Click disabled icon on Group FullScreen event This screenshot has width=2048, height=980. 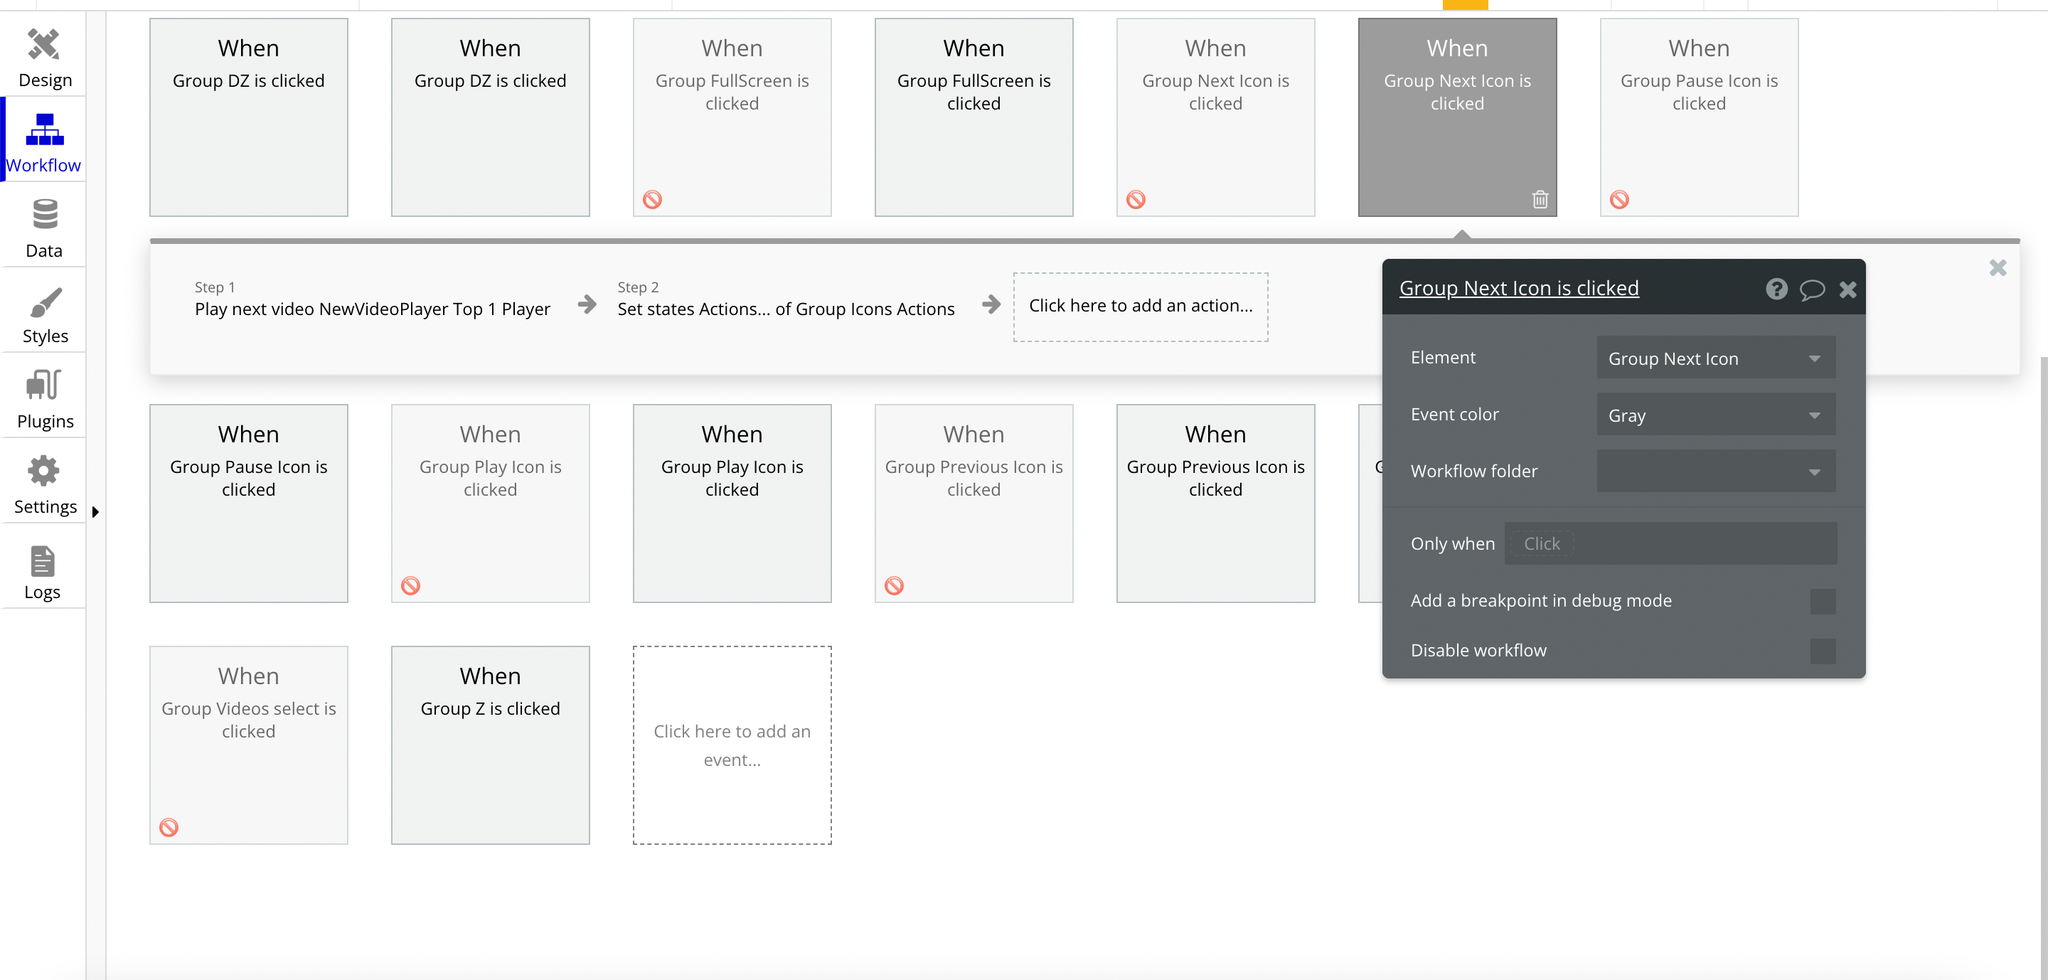[x=652, y=199]
